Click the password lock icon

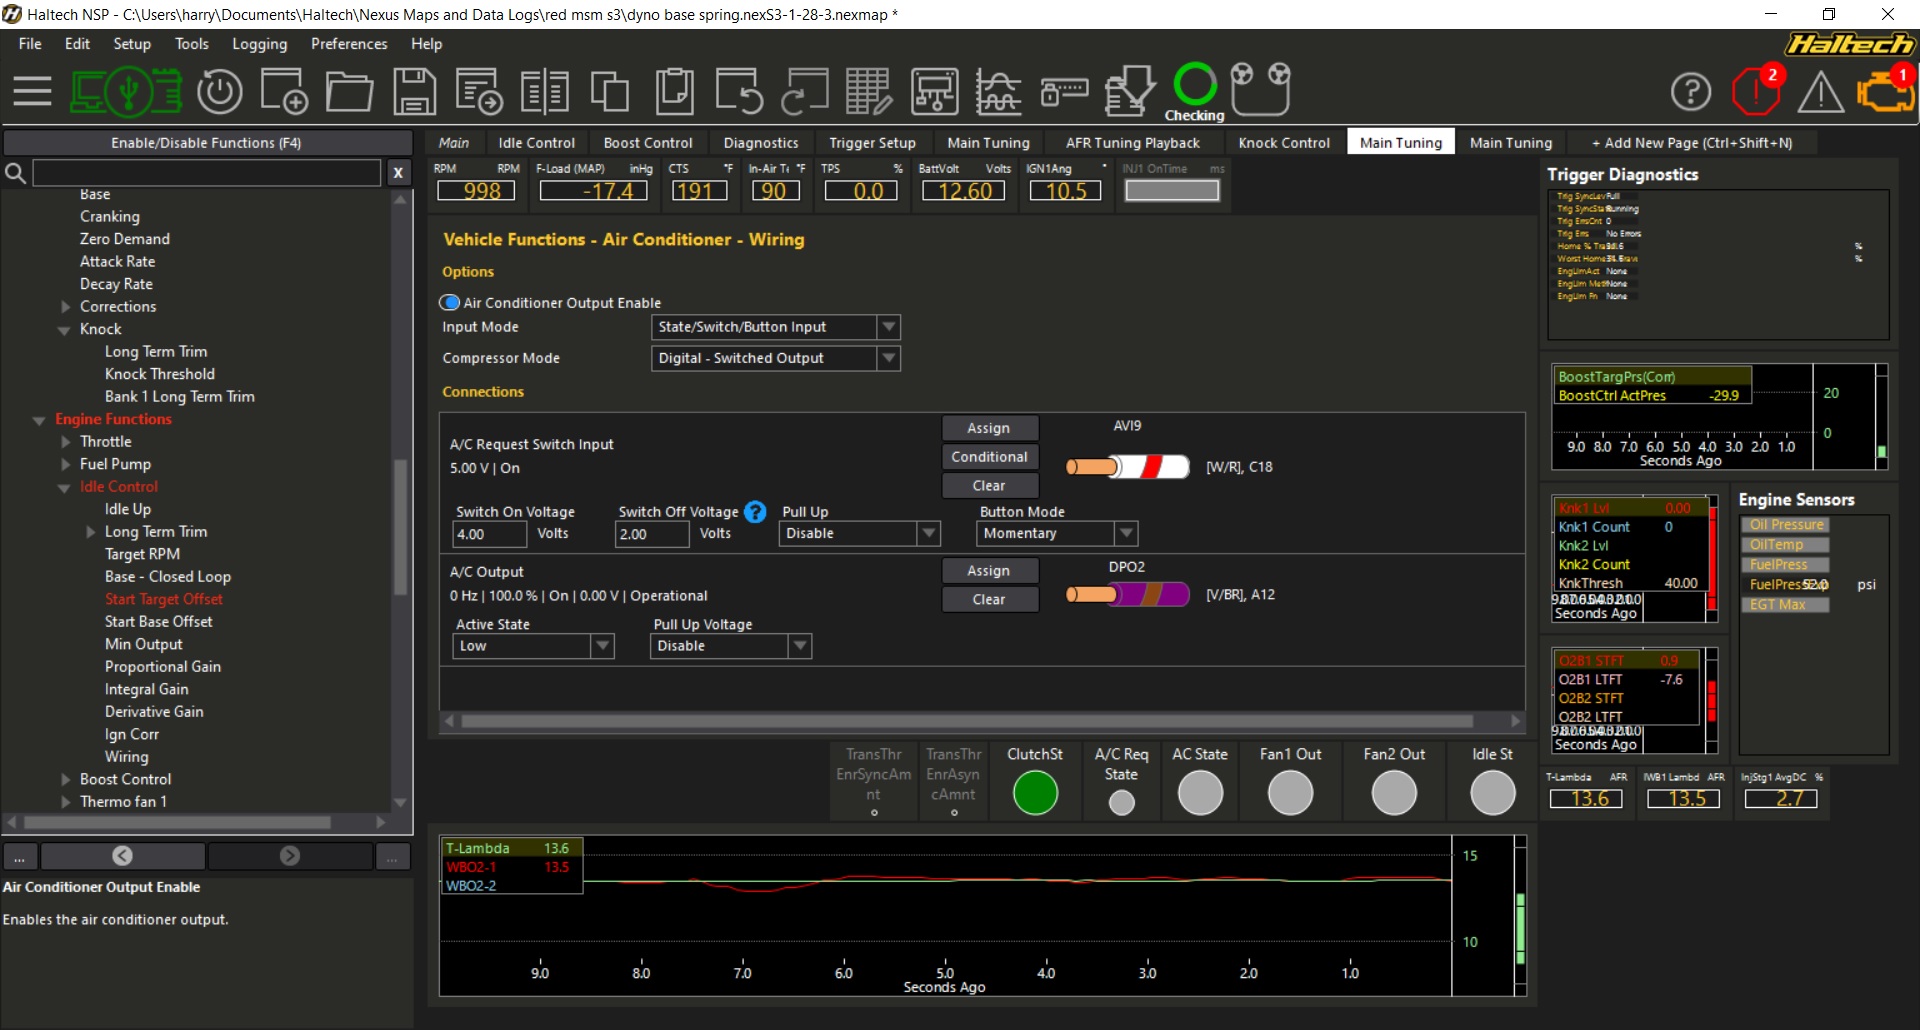click(x=1064, y=91)
